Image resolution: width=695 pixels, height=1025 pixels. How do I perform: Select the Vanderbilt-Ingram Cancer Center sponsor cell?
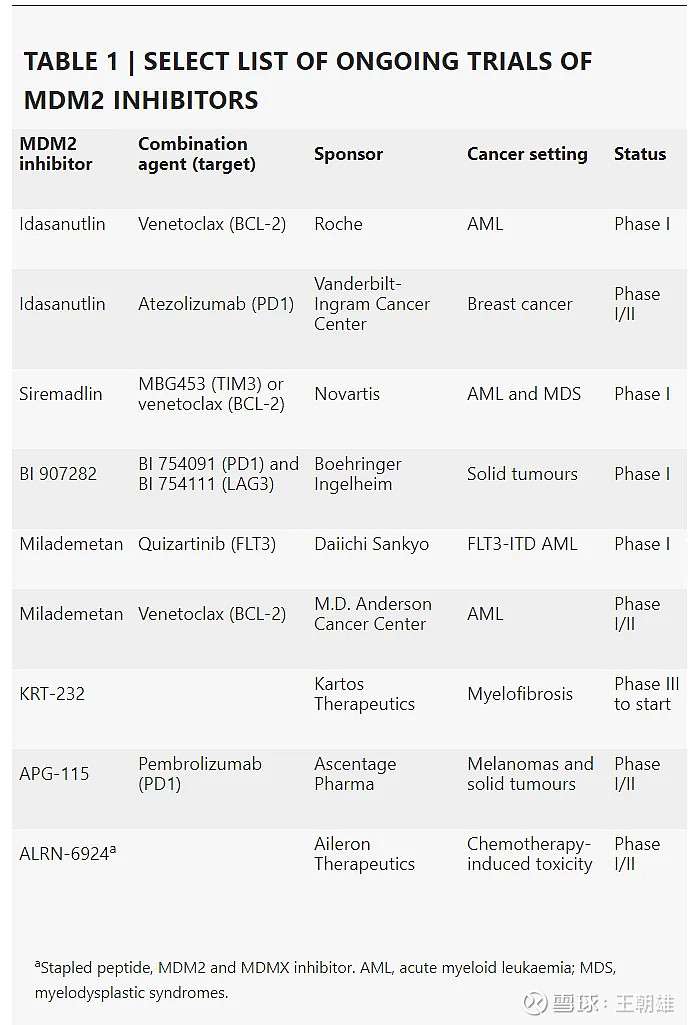point(372,304)
